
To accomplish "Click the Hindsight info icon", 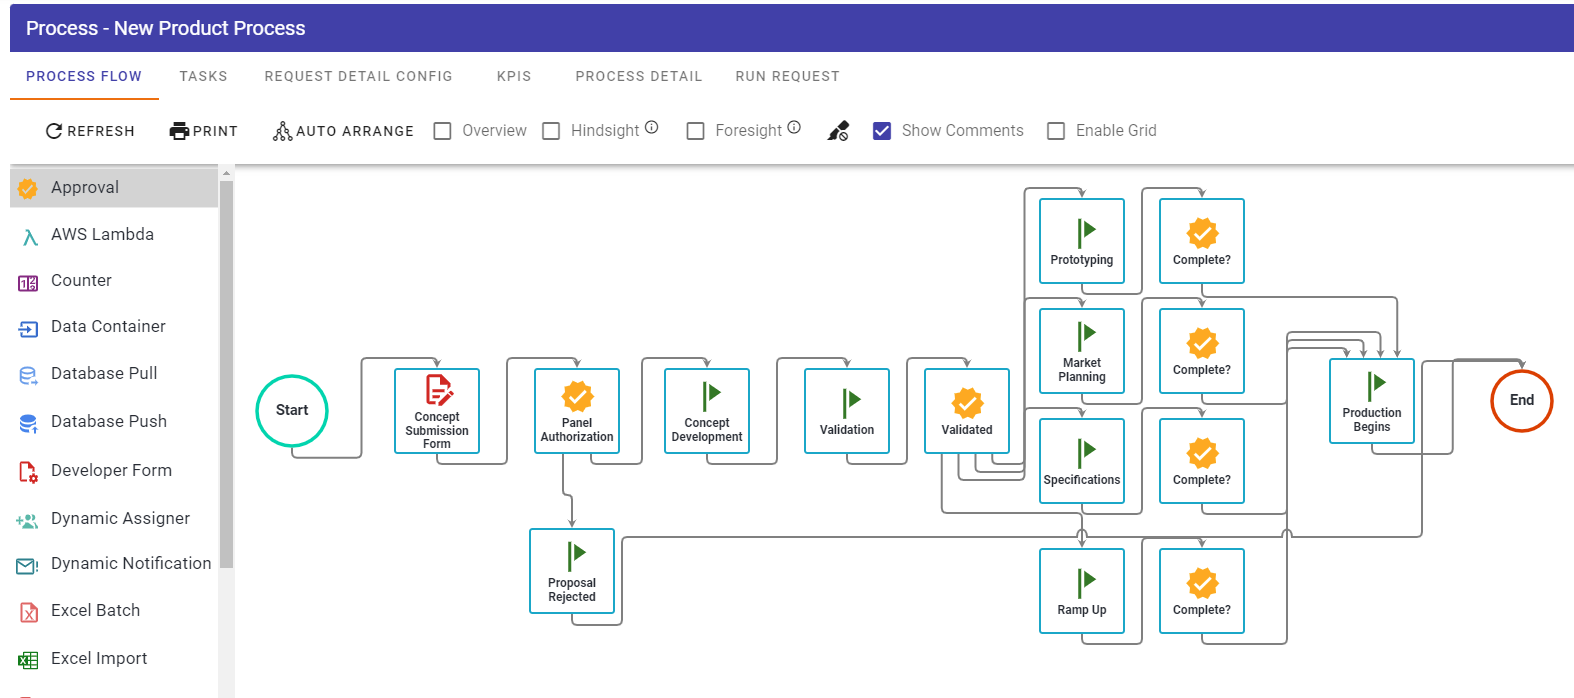I will 652,127.
